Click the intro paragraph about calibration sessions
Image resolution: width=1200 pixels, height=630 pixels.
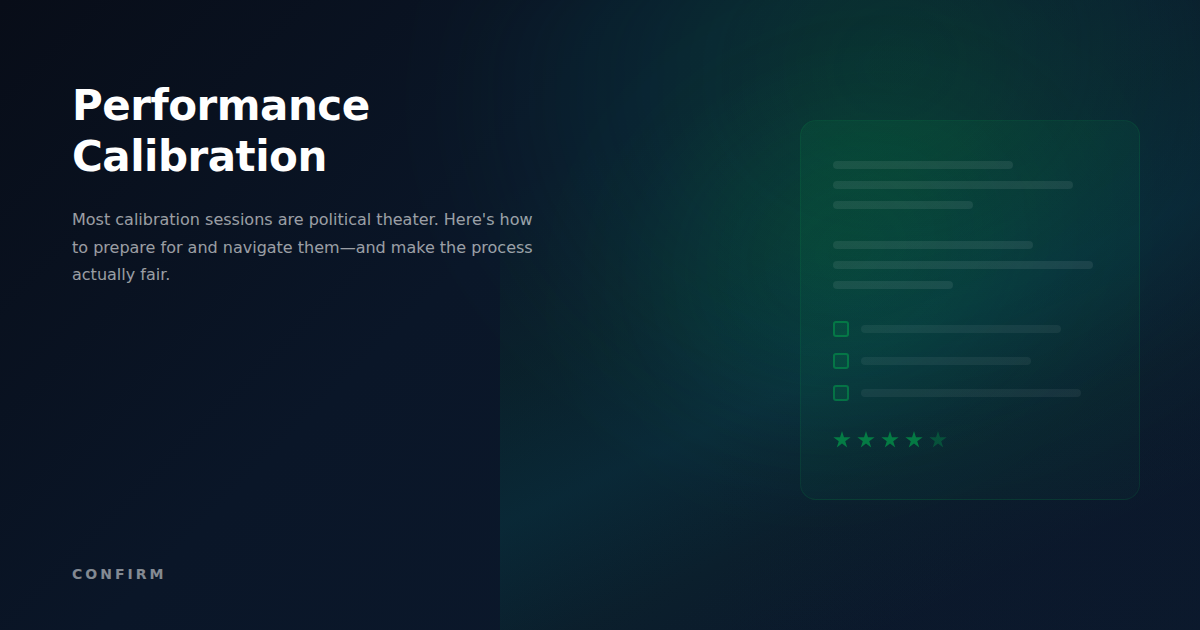coord(302,246)
